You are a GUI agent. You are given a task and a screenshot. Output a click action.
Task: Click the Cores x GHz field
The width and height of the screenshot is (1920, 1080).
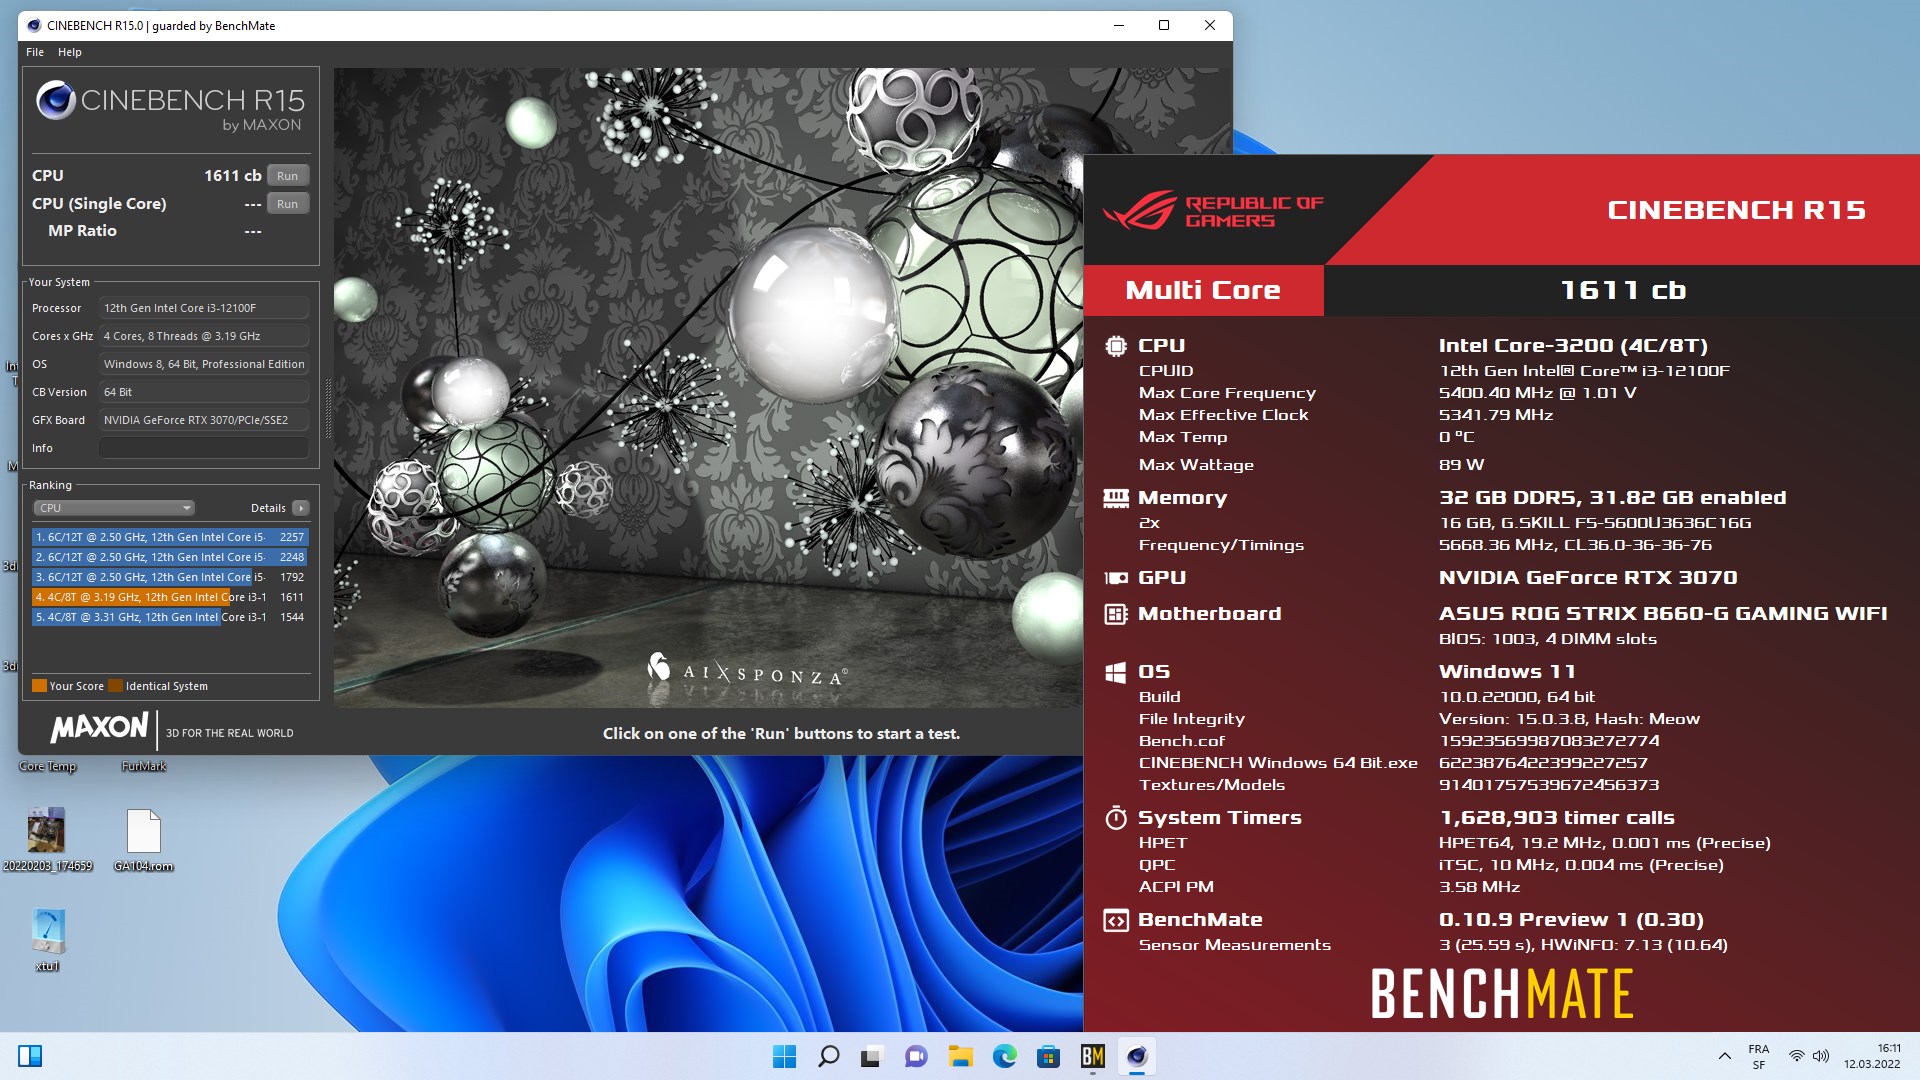click(x=204, y=336)
